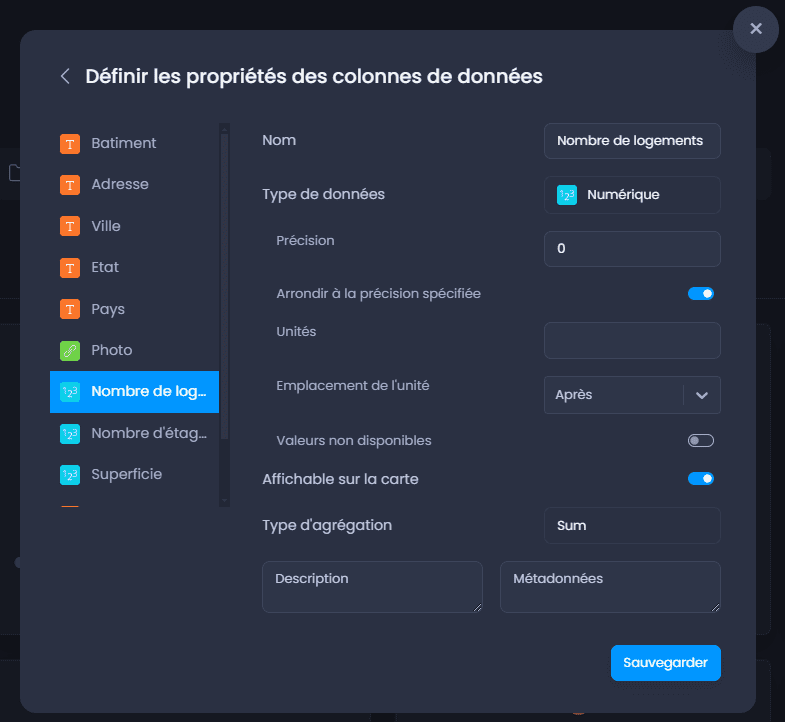
Task: Choose the Pays column
Action: pyautogui.click(x=134, y=309)
